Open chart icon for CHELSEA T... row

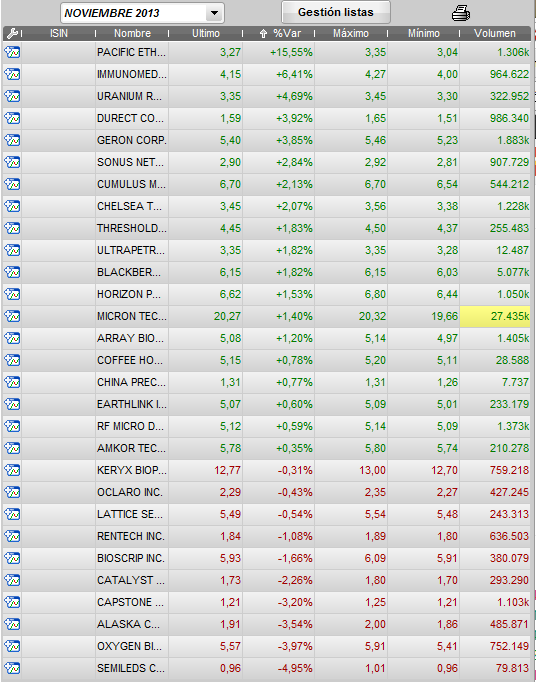(x=12, y=206)
